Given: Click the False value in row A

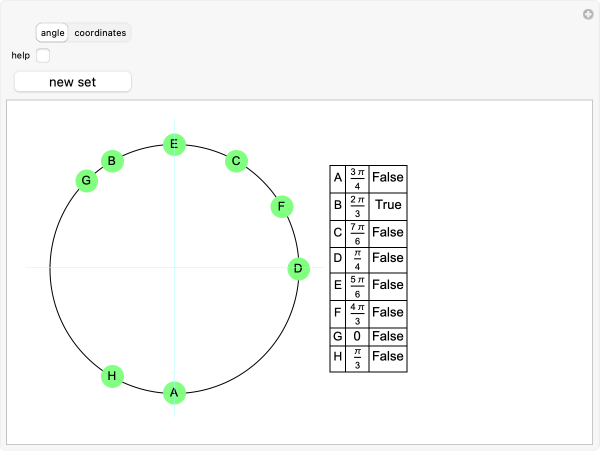Looking at the screenshot, I should click(x=388, y=178).
